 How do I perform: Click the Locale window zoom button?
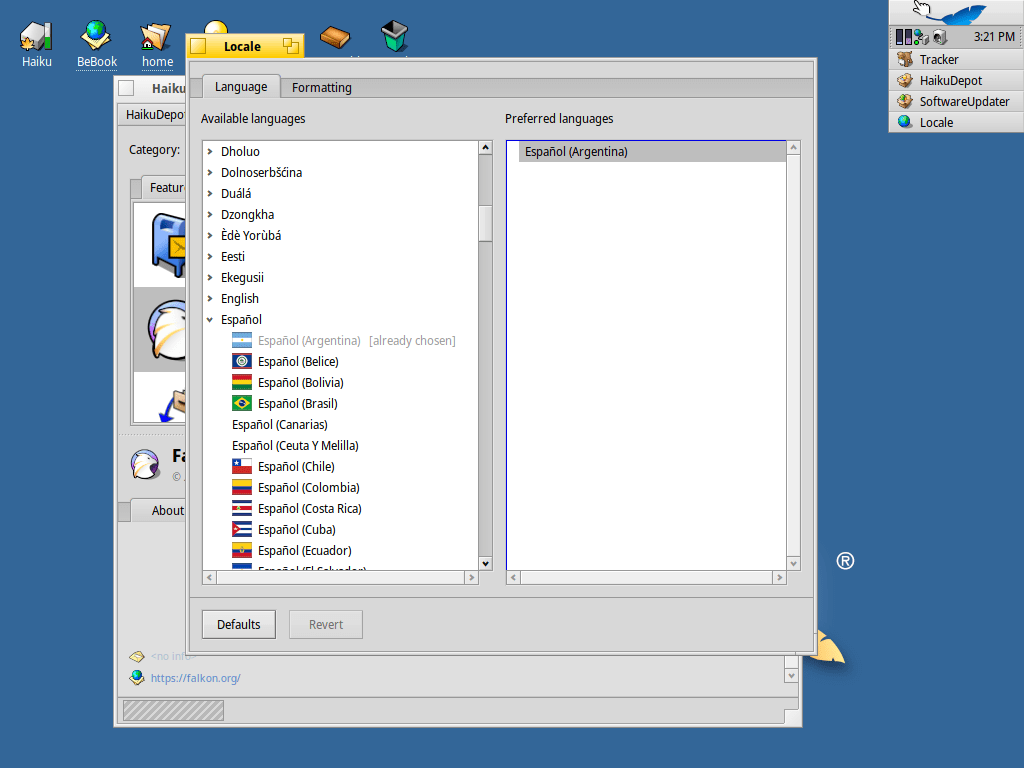[x=291, y=46]
